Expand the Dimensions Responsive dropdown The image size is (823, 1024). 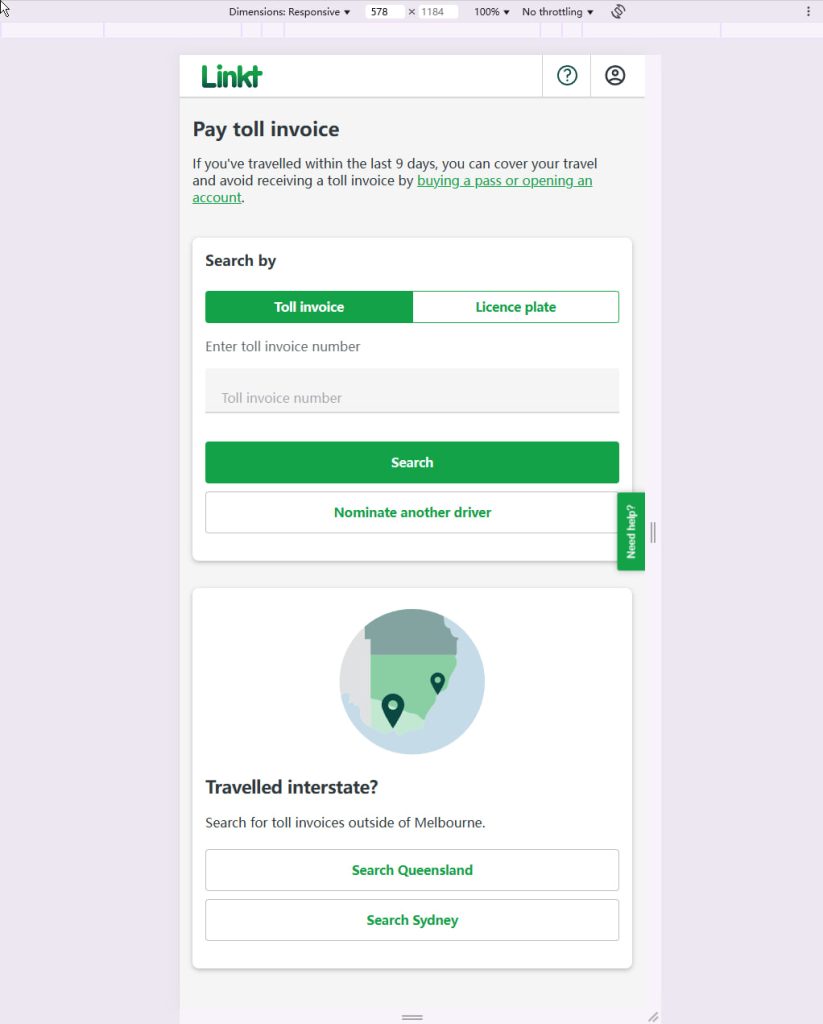(x=289, y=12)
